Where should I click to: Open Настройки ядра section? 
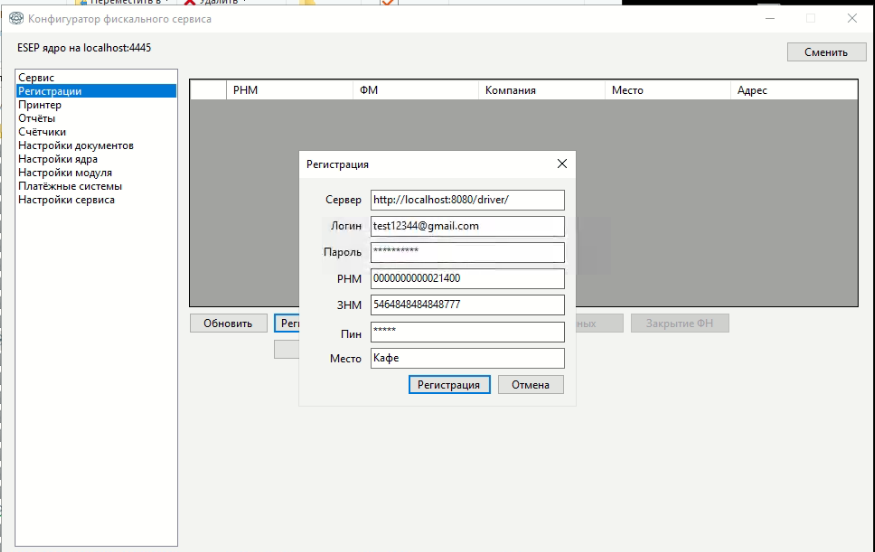[x=96, y=159]
